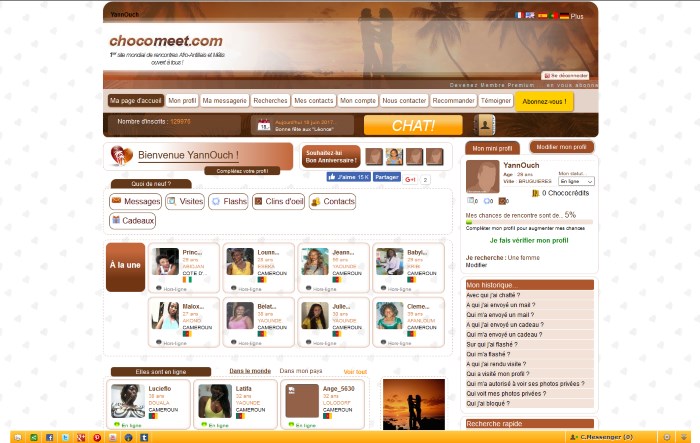Open the address book contact icon beside CHAT

pos(485,125)
